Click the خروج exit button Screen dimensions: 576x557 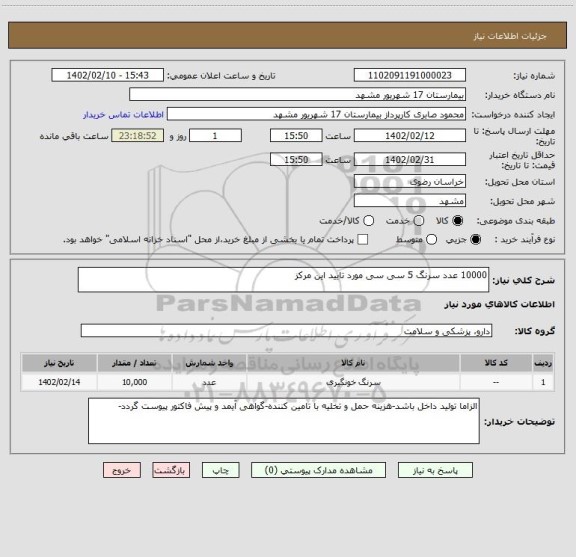[x=122, y=470]
